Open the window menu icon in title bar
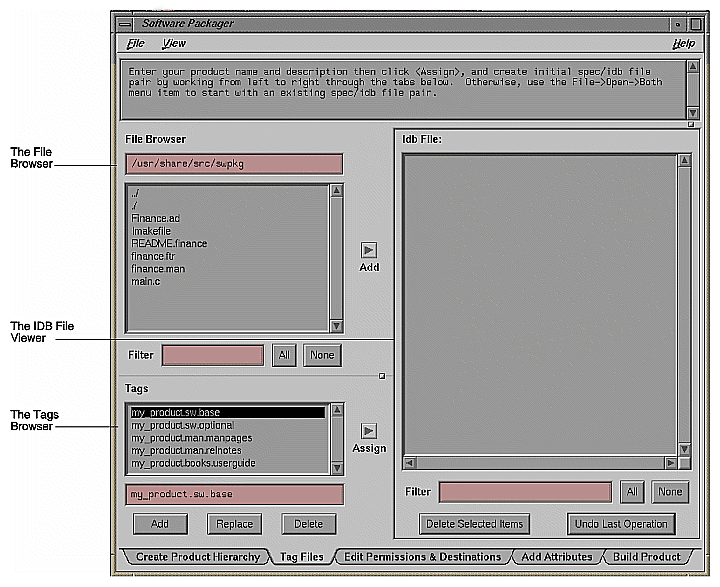The height and width of the screenshot is (587, 720). tap(124, 24)
